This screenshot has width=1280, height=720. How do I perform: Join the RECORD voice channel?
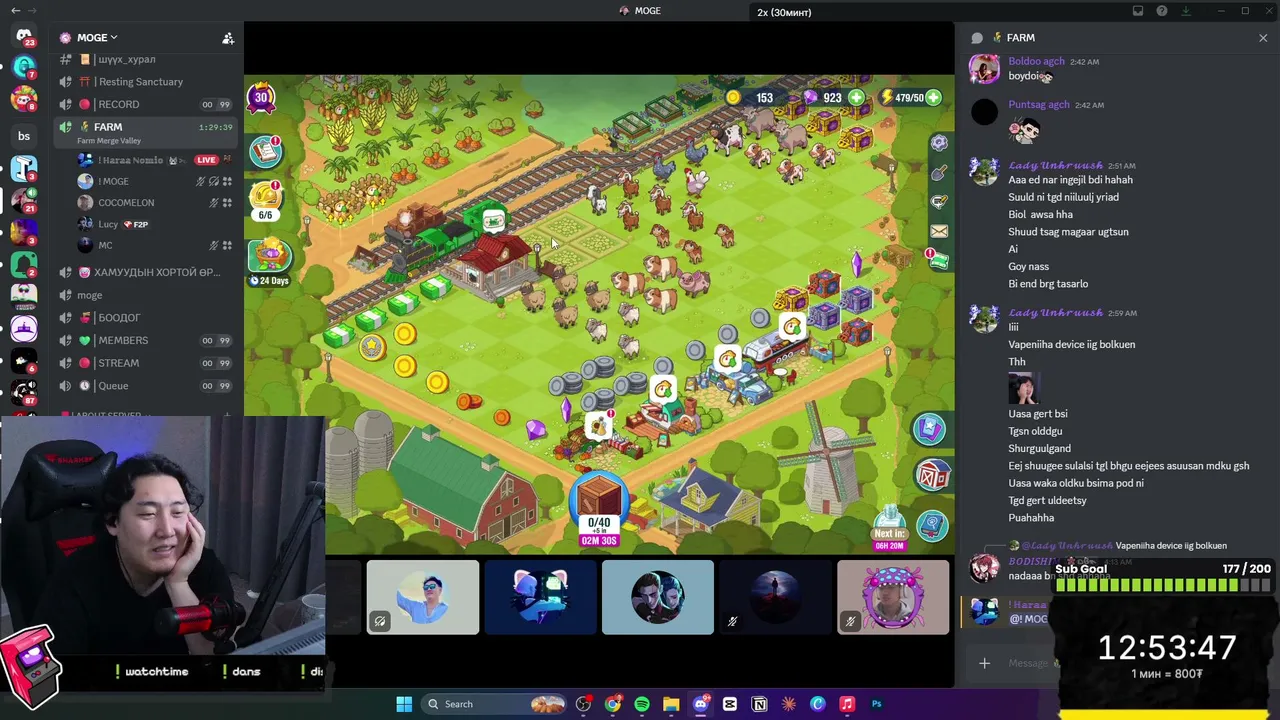click(x=148, y=104)
